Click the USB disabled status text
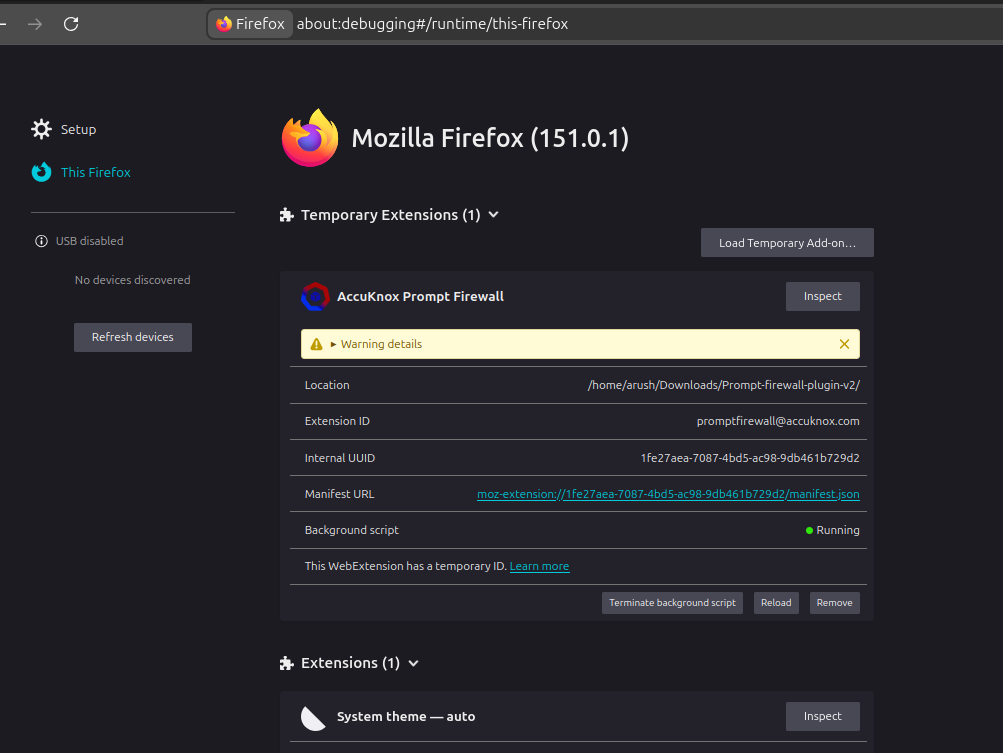 pos(90,241)
